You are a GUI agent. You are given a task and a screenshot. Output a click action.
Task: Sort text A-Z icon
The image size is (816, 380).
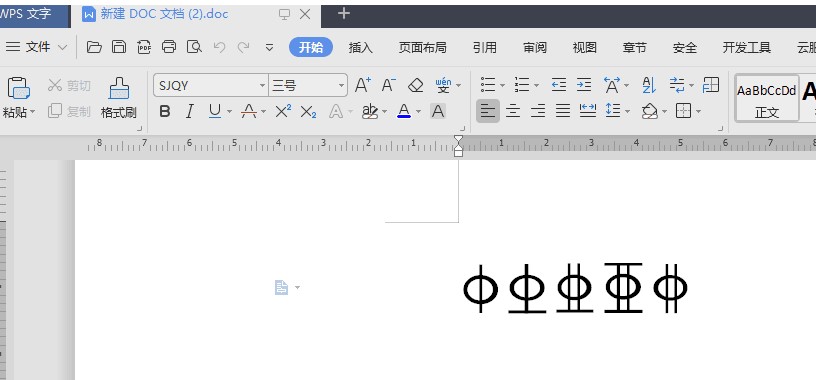649,84
